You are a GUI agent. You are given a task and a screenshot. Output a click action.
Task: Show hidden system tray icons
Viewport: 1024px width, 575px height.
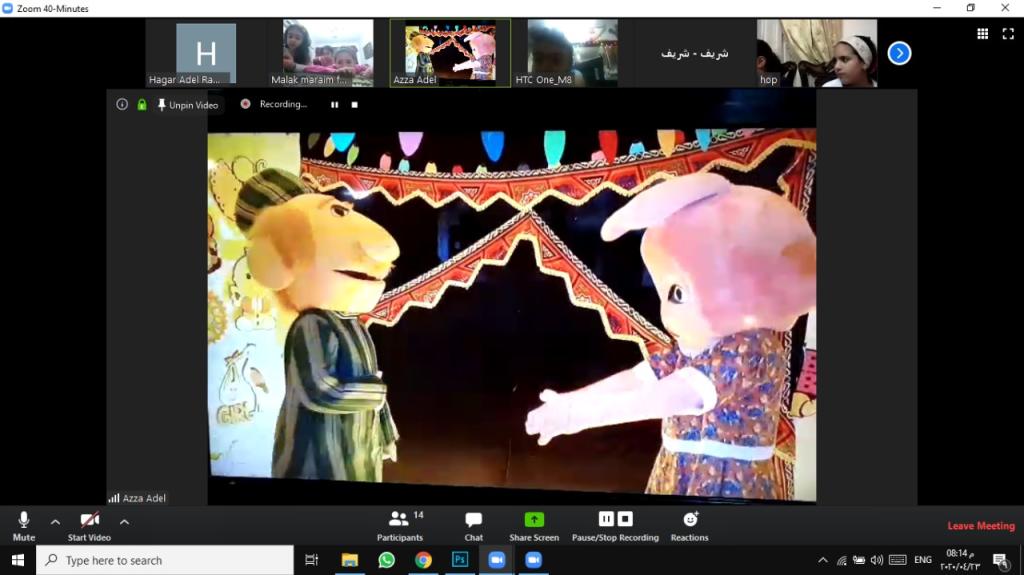point(823,560)
